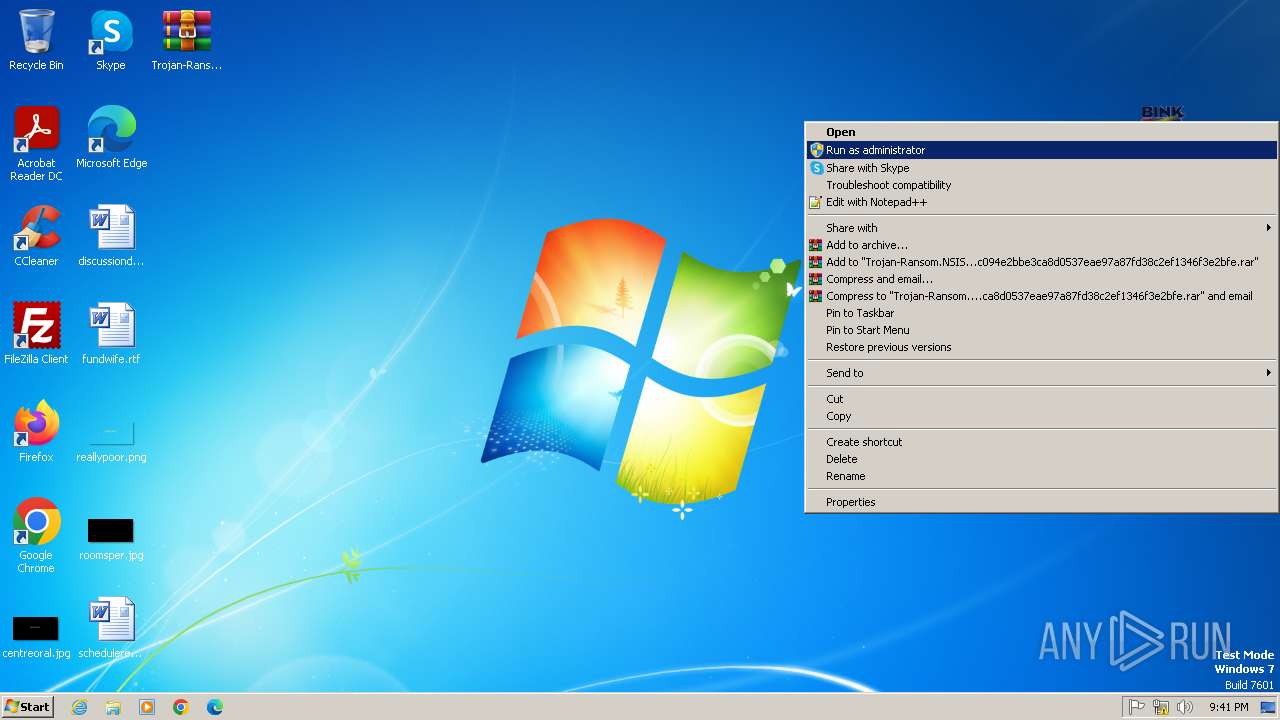Choose Cut in the context menu
The height and width of the screenshot is (720, 1280).
pyautogui.click(x=1041, y=399)
